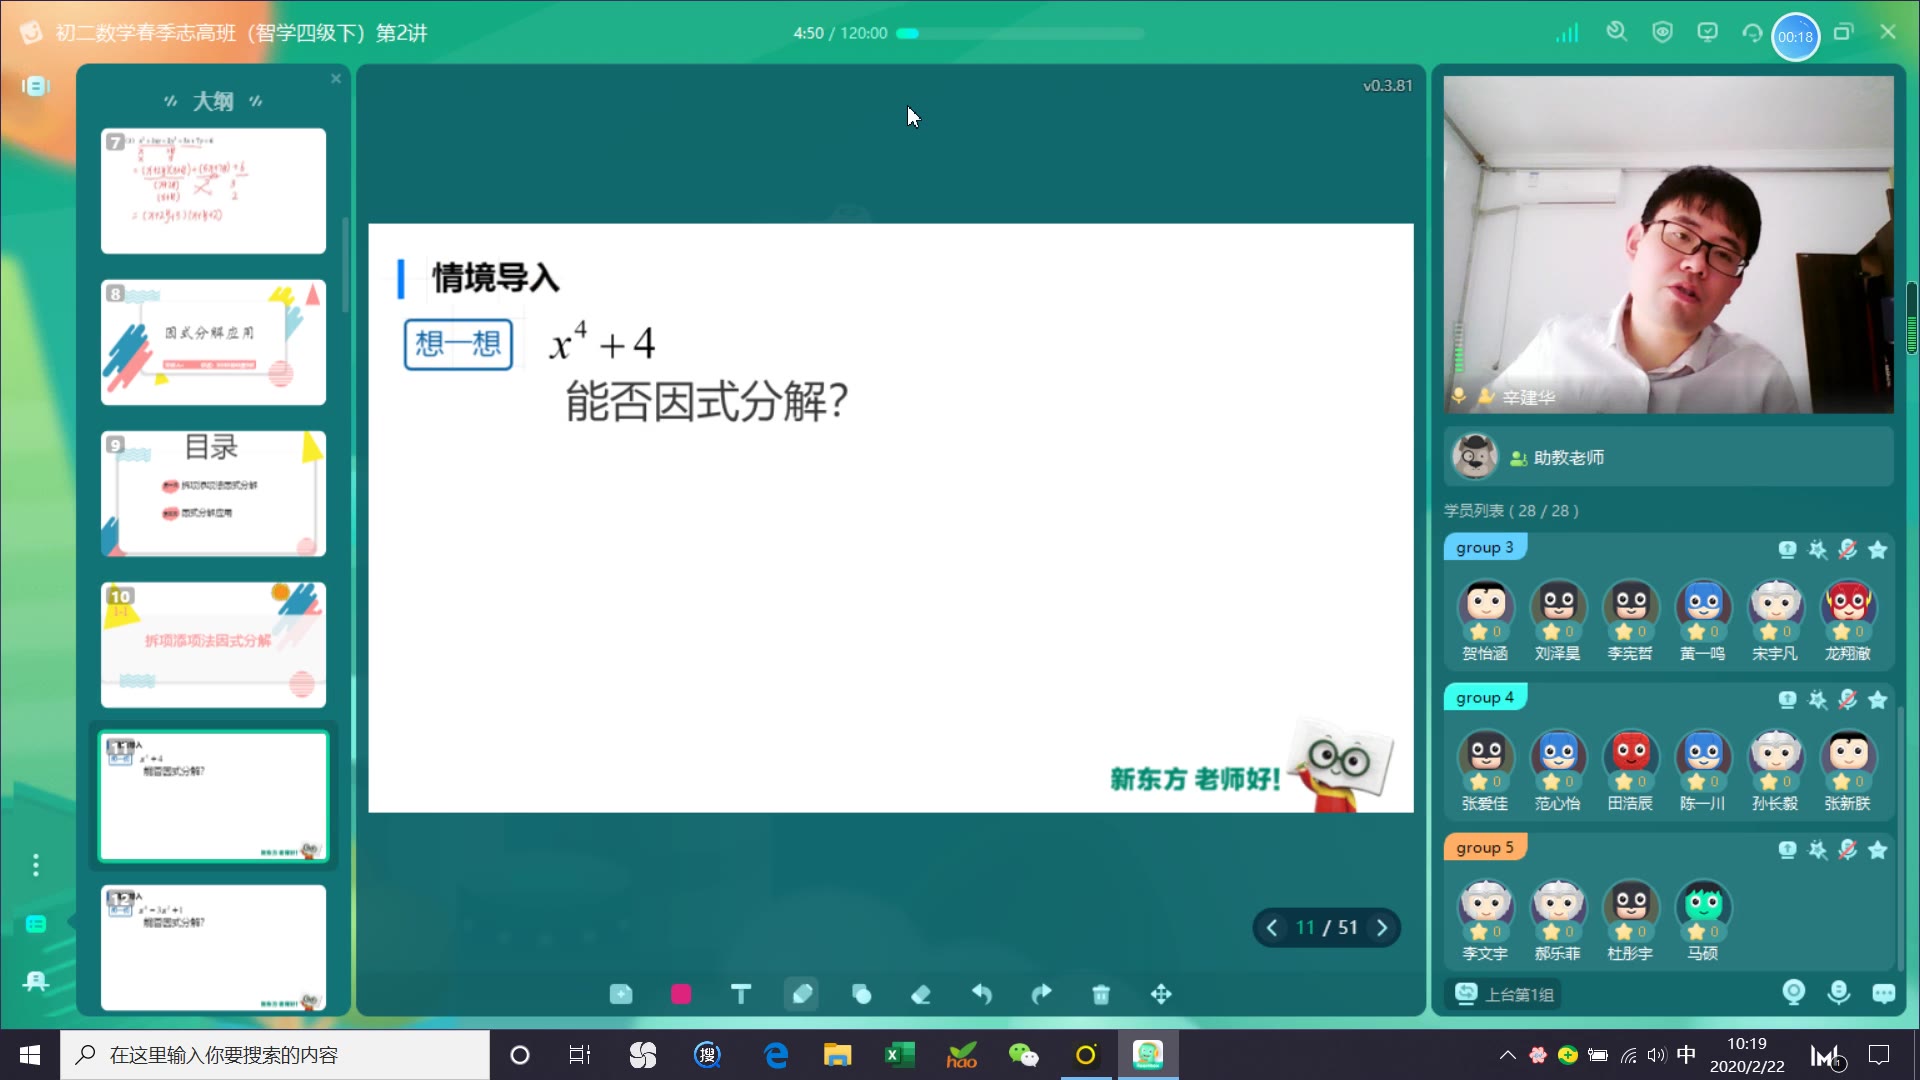
Task: Open Excel from the taskbar
Action: [x=898, y=1055]
